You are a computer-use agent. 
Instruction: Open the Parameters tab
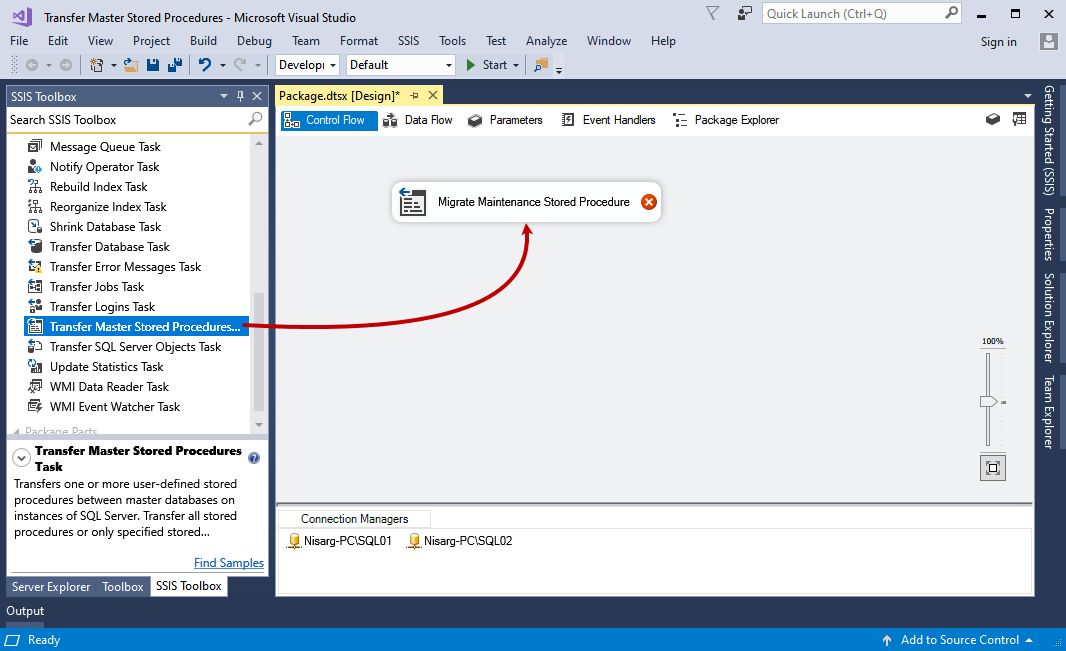(505, 120)
